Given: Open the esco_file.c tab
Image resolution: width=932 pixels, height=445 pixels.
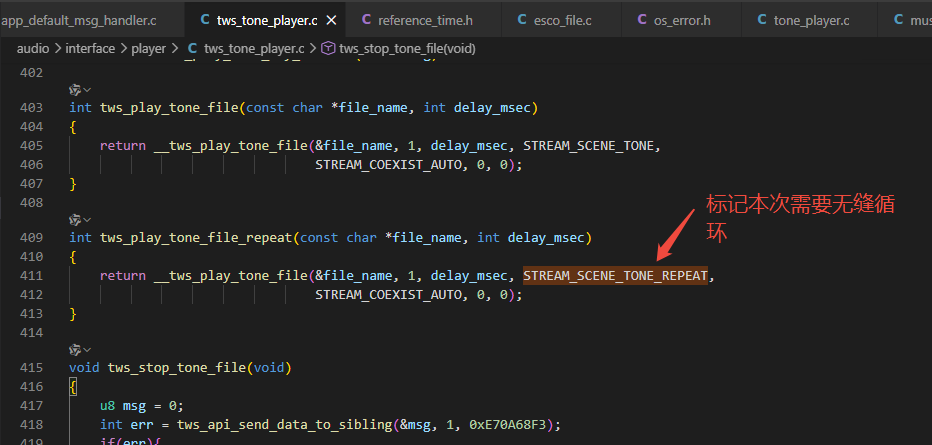Looking at the screenshot, I should tap(562, 20).
